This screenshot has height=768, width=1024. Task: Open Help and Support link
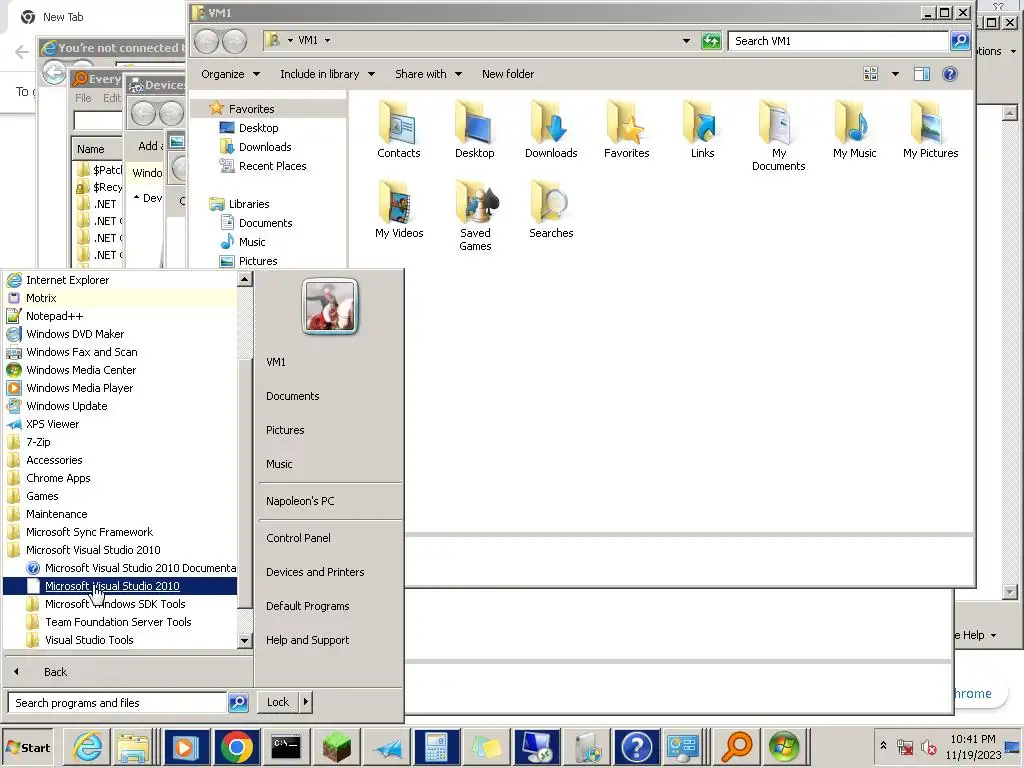[x=307, y=640]
